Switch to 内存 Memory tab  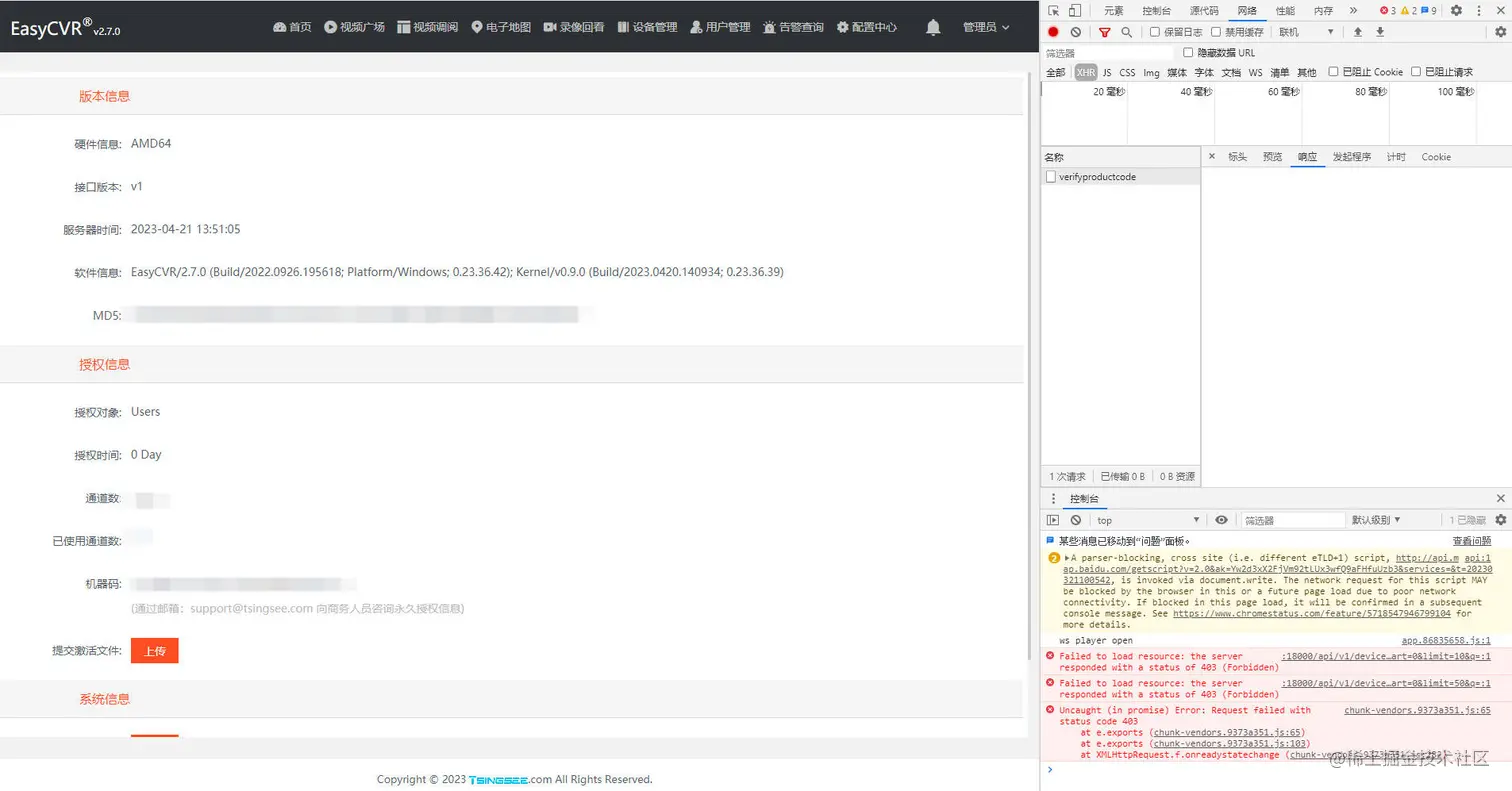[x=1323, y=10]
